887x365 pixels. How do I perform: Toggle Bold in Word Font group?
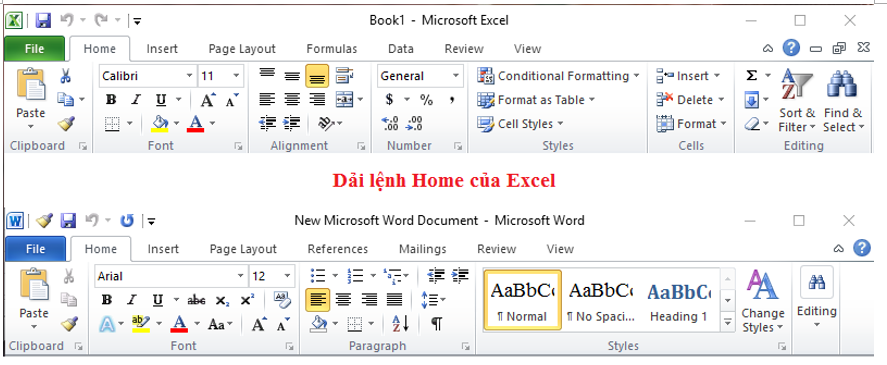[106, 300]
